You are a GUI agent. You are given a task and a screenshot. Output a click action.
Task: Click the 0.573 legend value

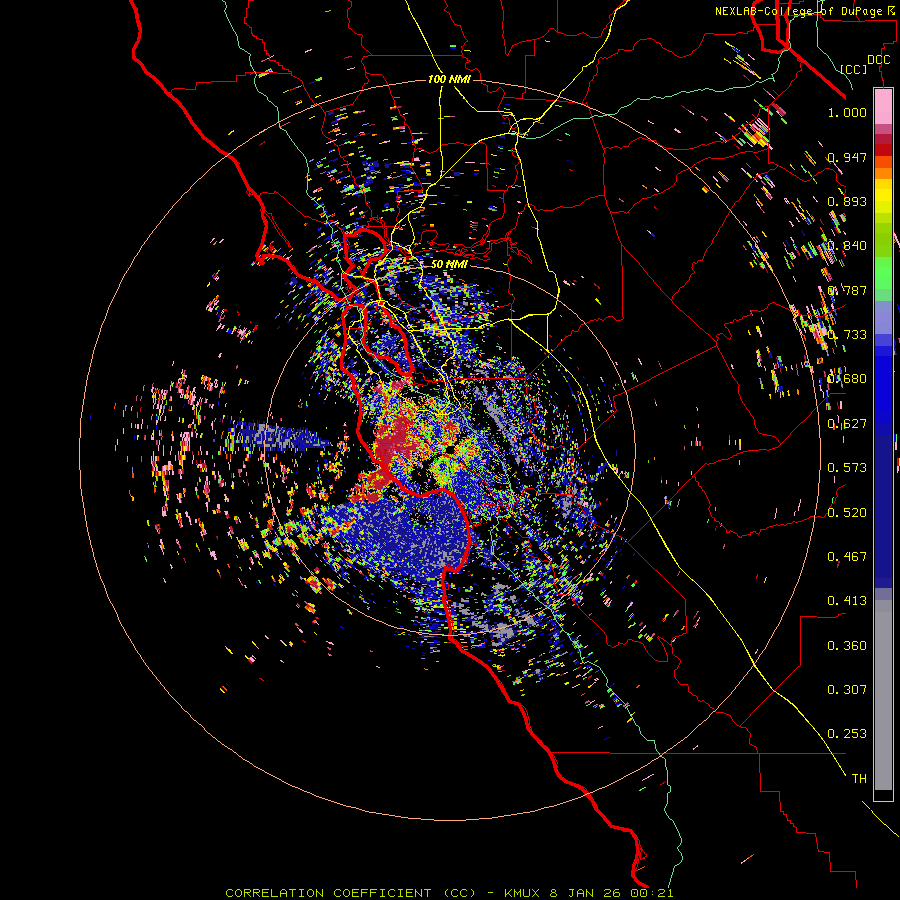pos(847,468)
